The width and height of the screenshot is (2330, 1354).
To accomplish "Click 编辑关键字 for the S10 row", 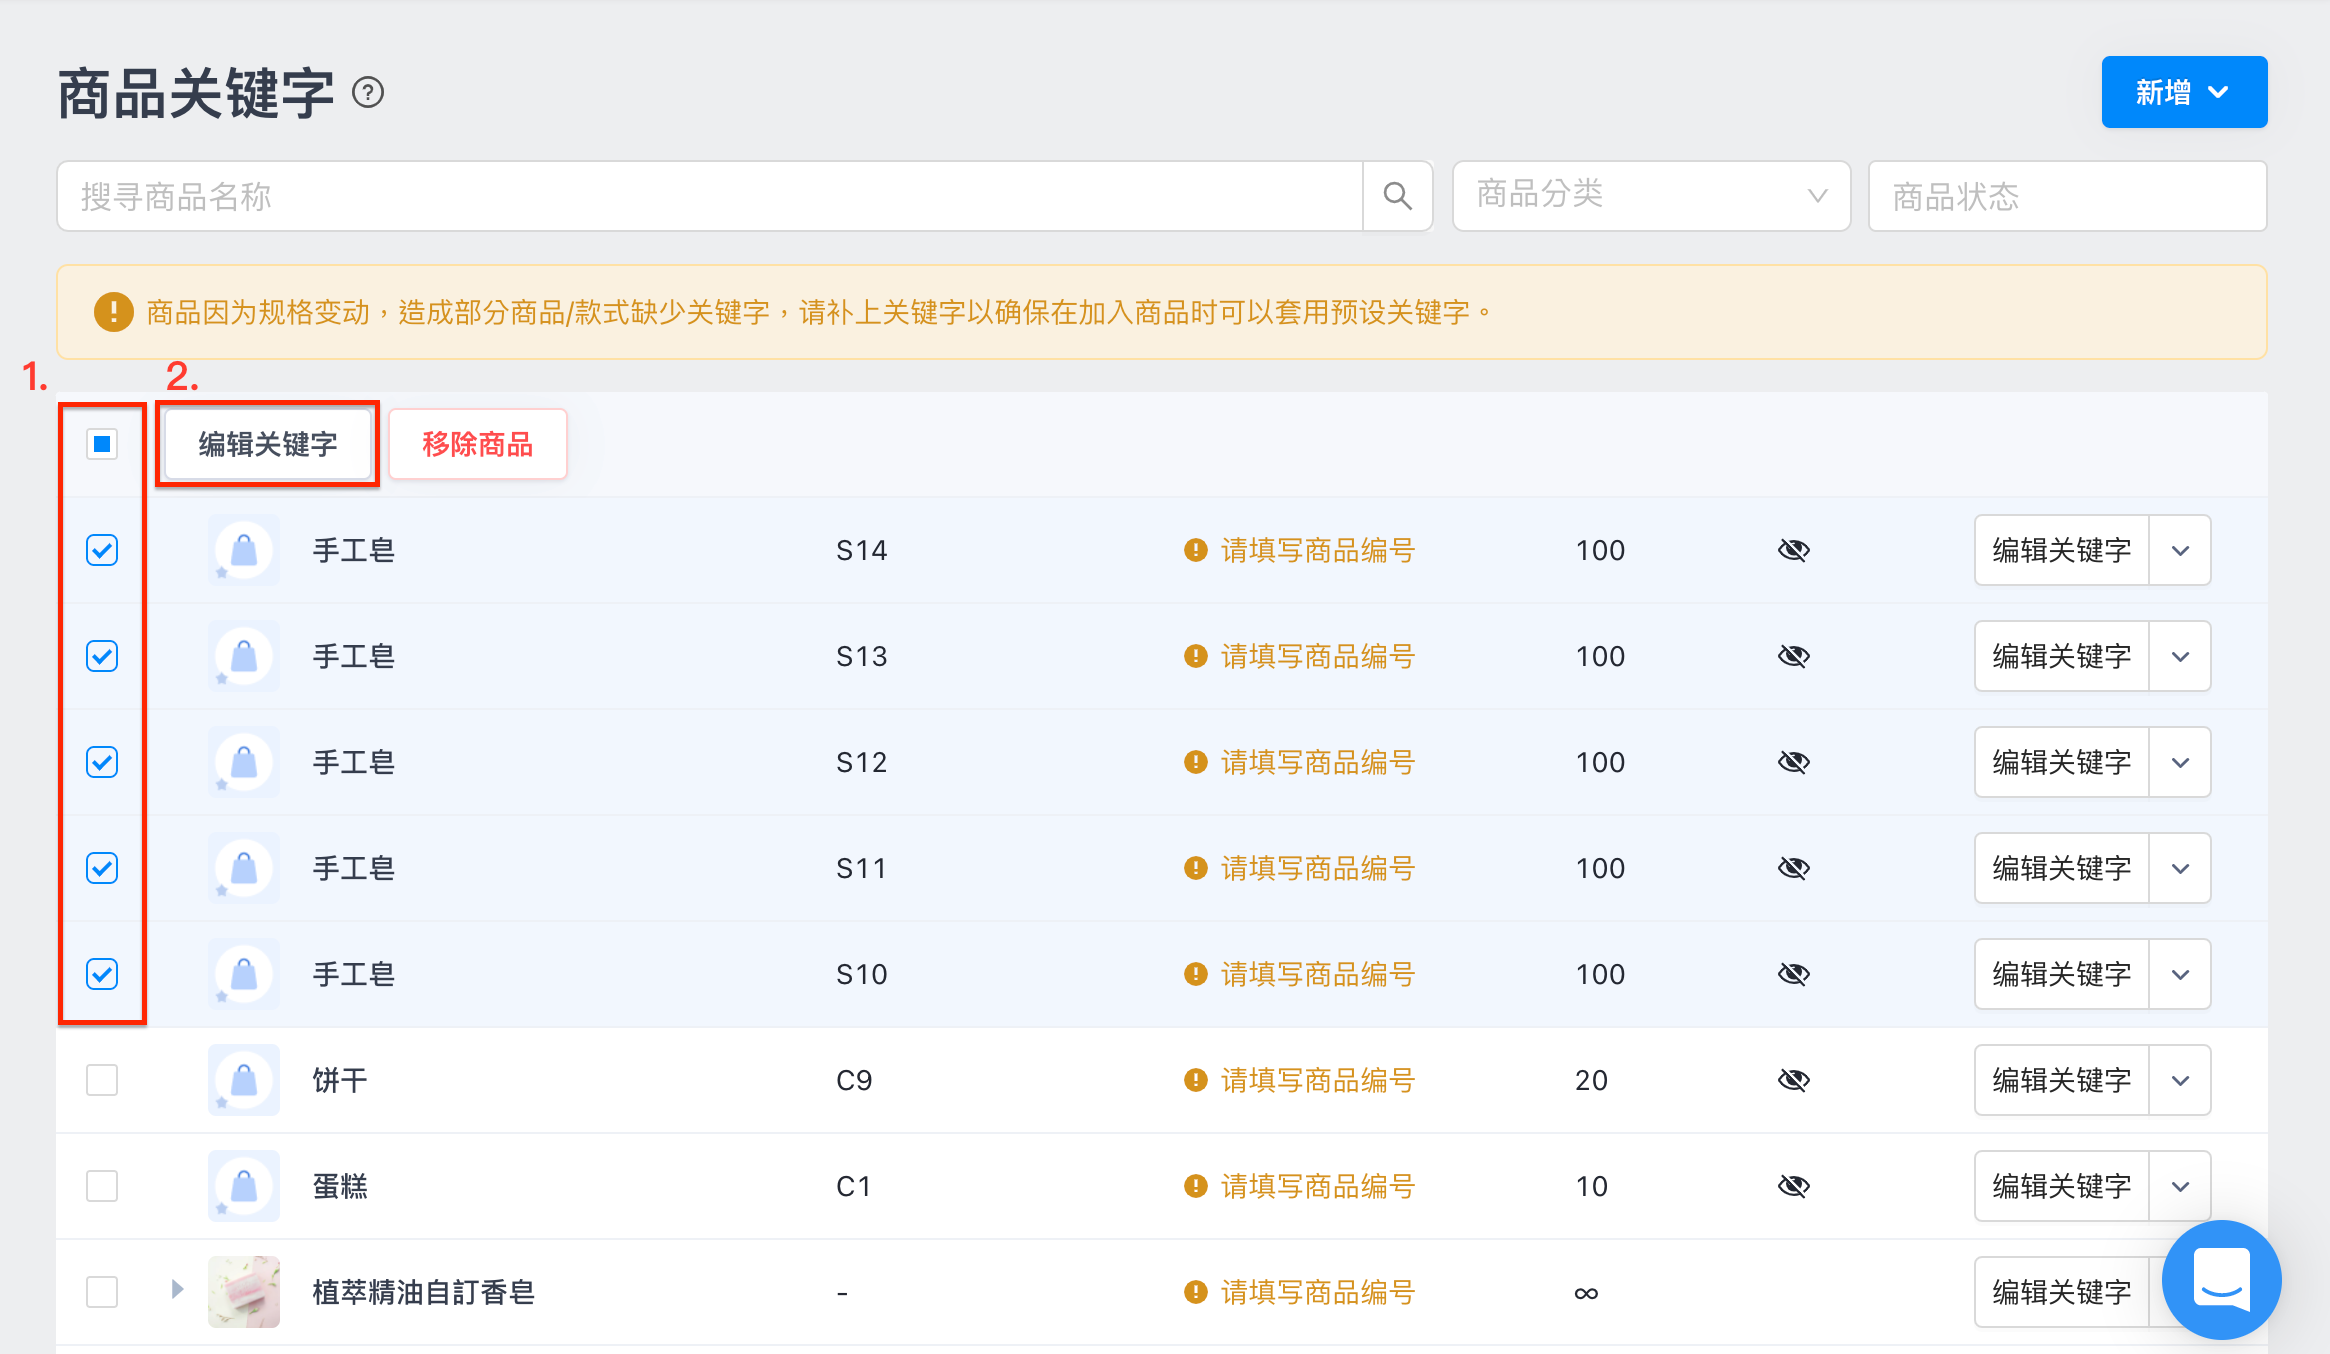I will tap(2062, 974).
